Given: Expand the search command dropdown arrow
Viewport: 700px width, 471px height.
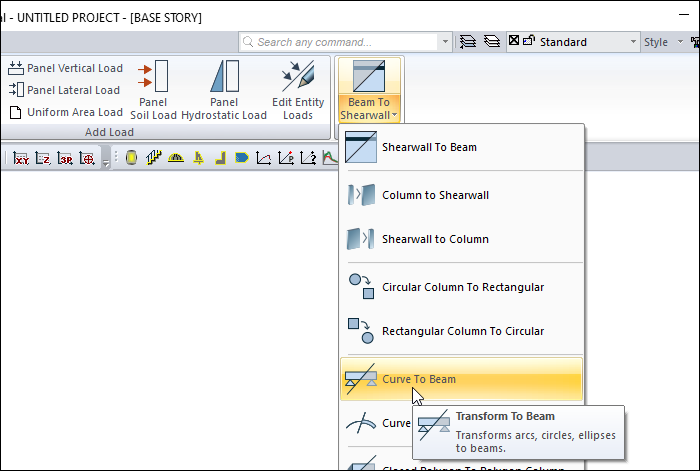Looking at the screenshot, I should [445, 42].
